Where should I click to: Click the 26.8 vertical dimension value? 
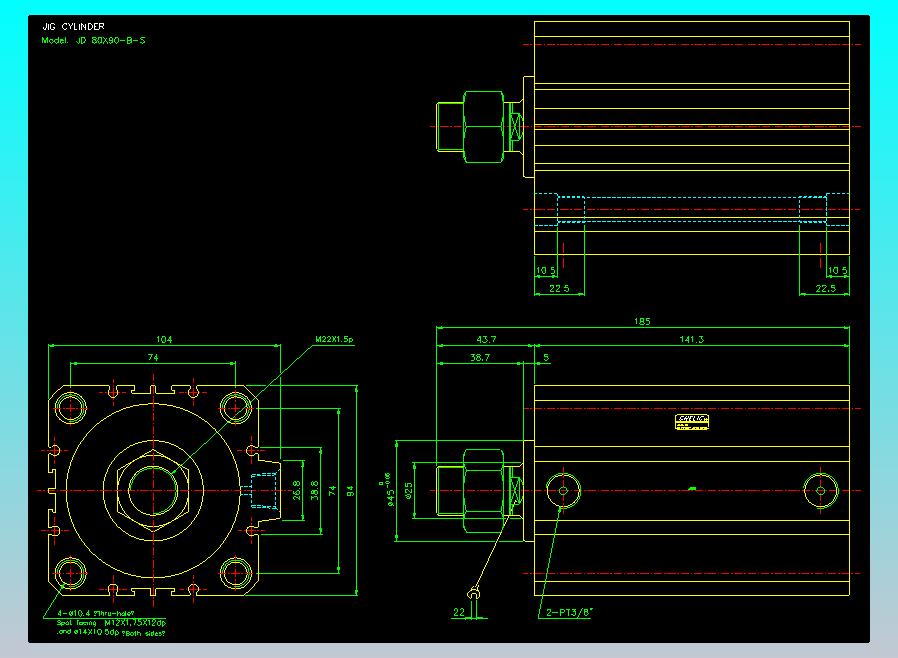tap(297, 491)
